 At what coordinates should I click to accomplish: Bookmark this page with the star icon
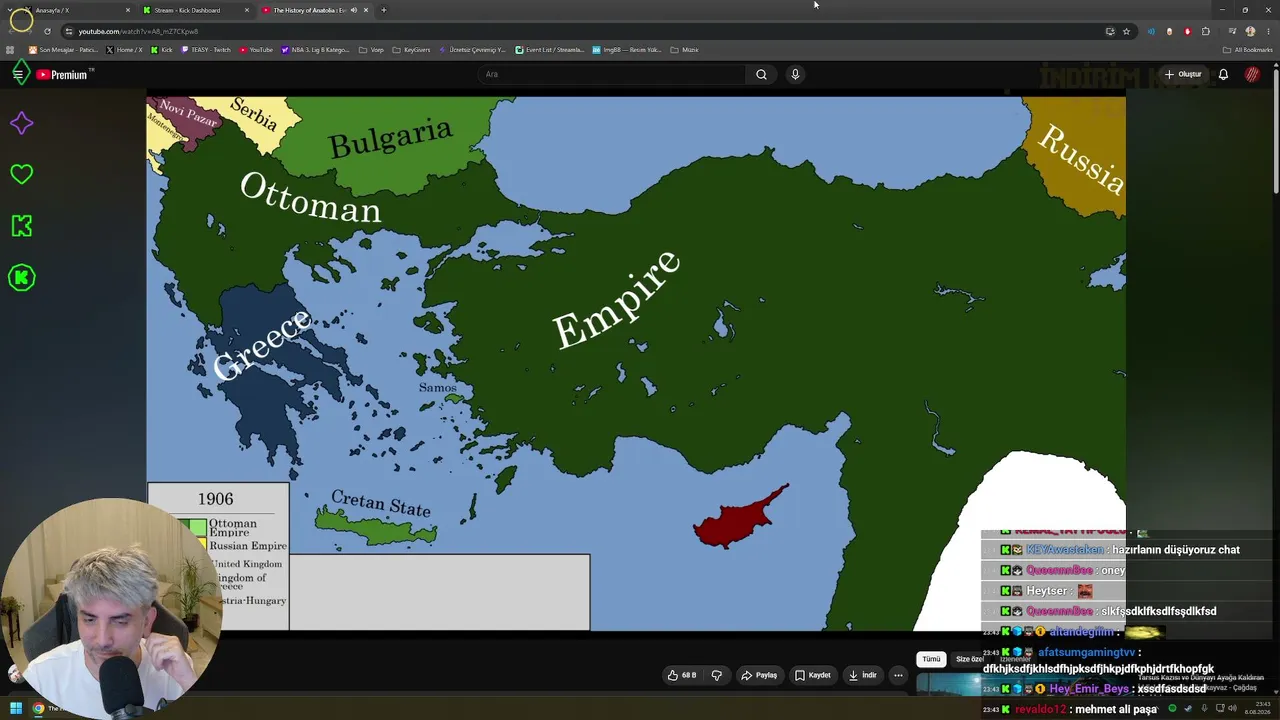[x=1126, y=31]
